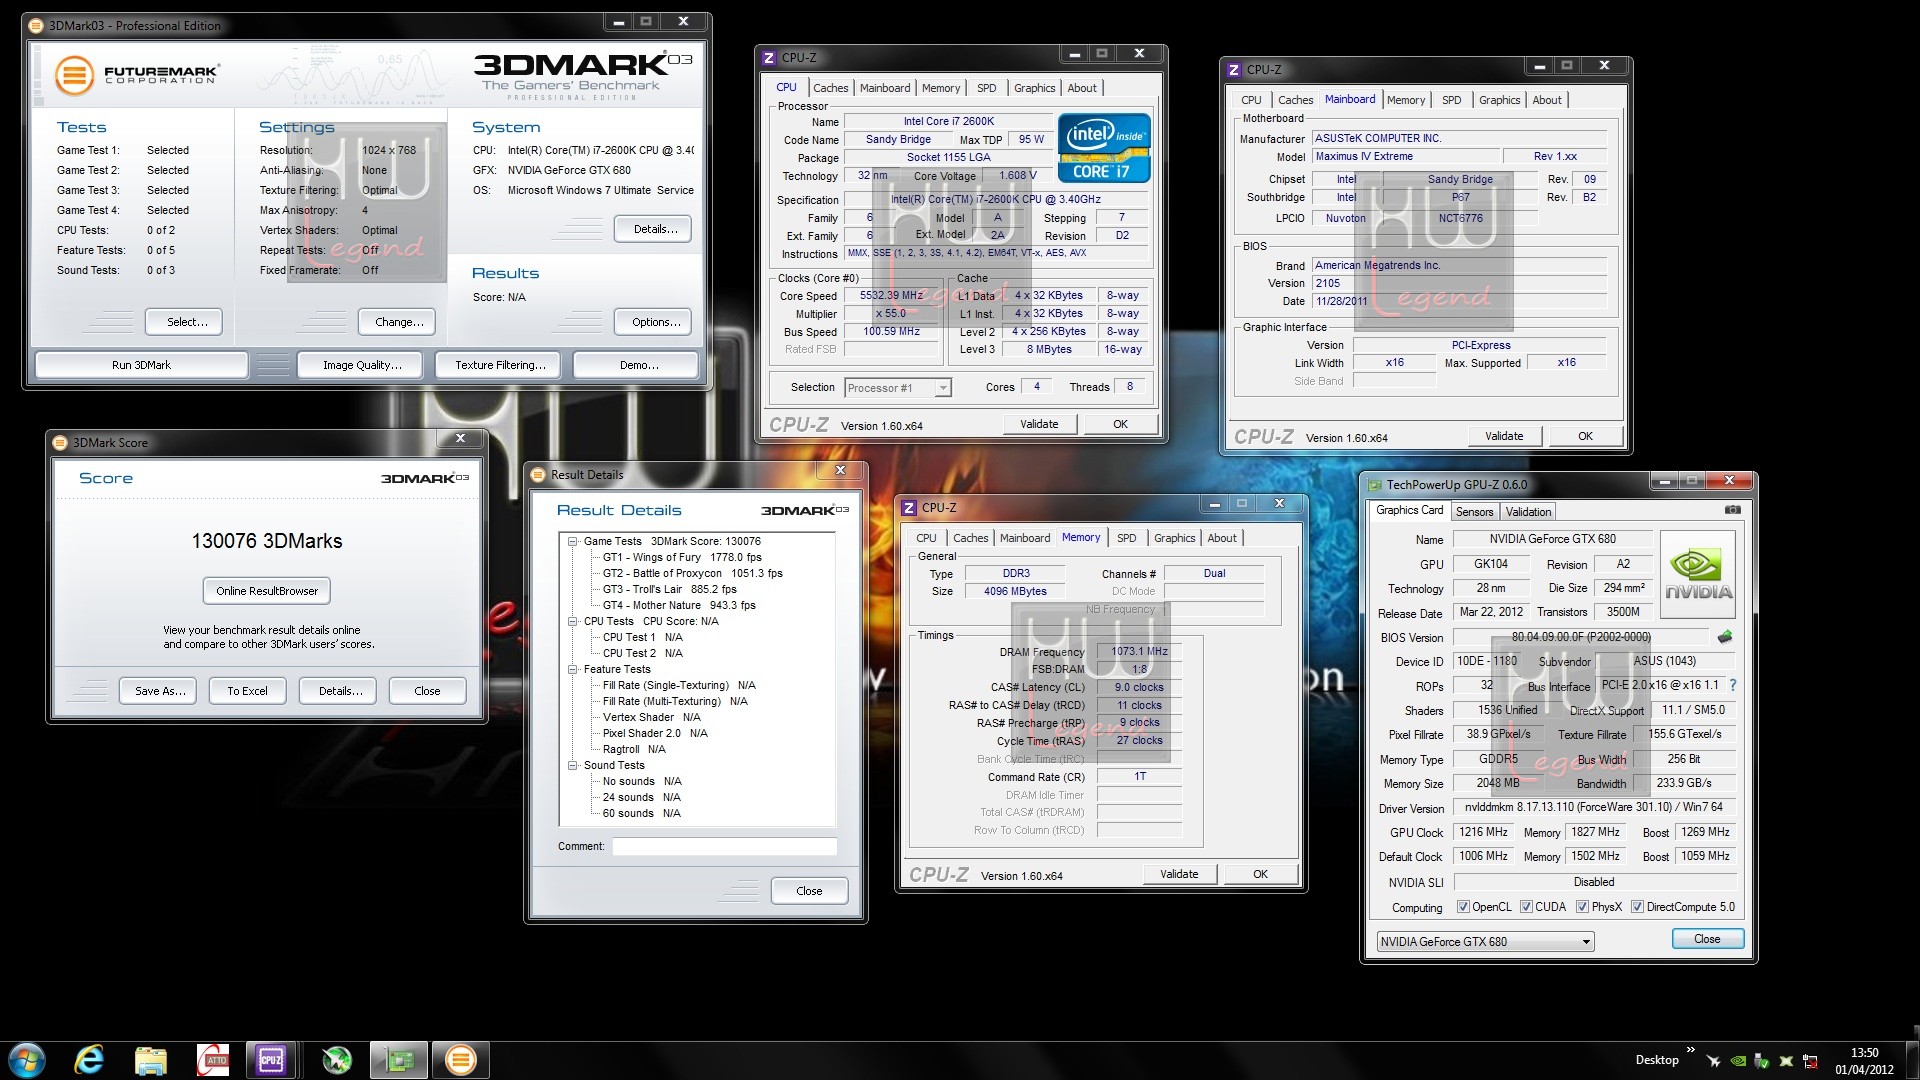Click the Demo... button
Viewport: 1920px width, 1080px height.
pyautogui.click(x=638, y=365)
